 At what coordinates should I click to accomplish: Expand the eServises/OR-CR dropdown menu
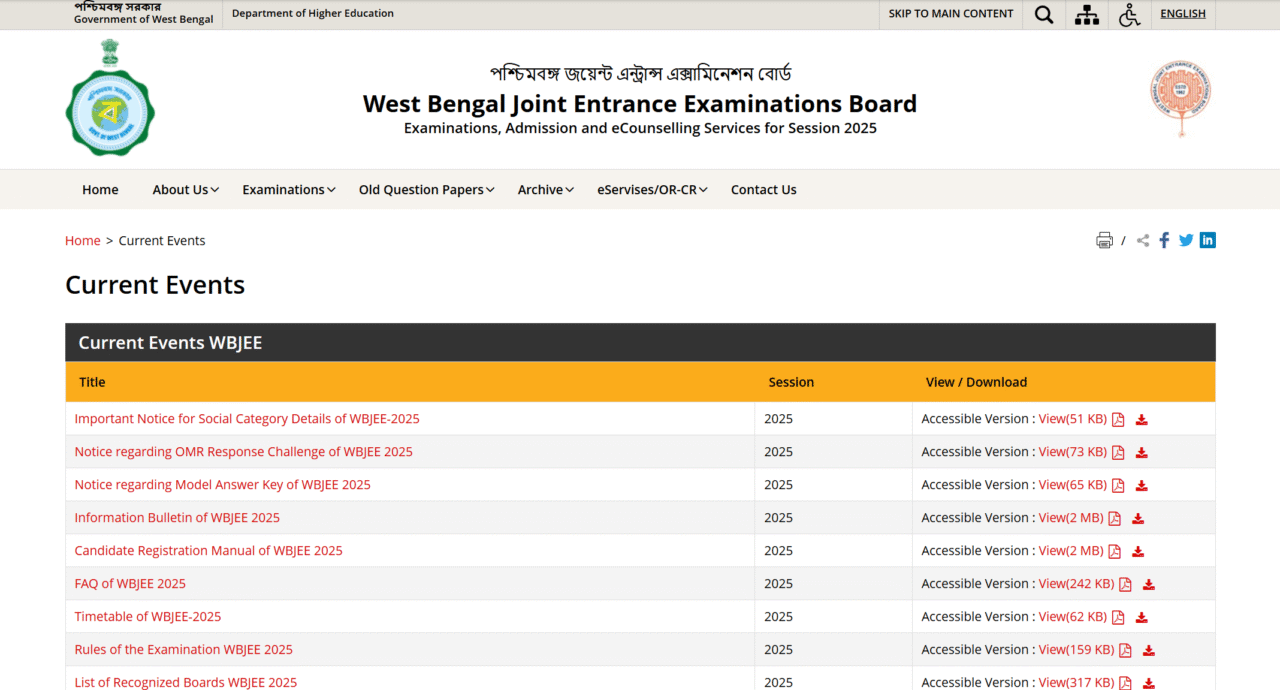[x=652, y=190]
